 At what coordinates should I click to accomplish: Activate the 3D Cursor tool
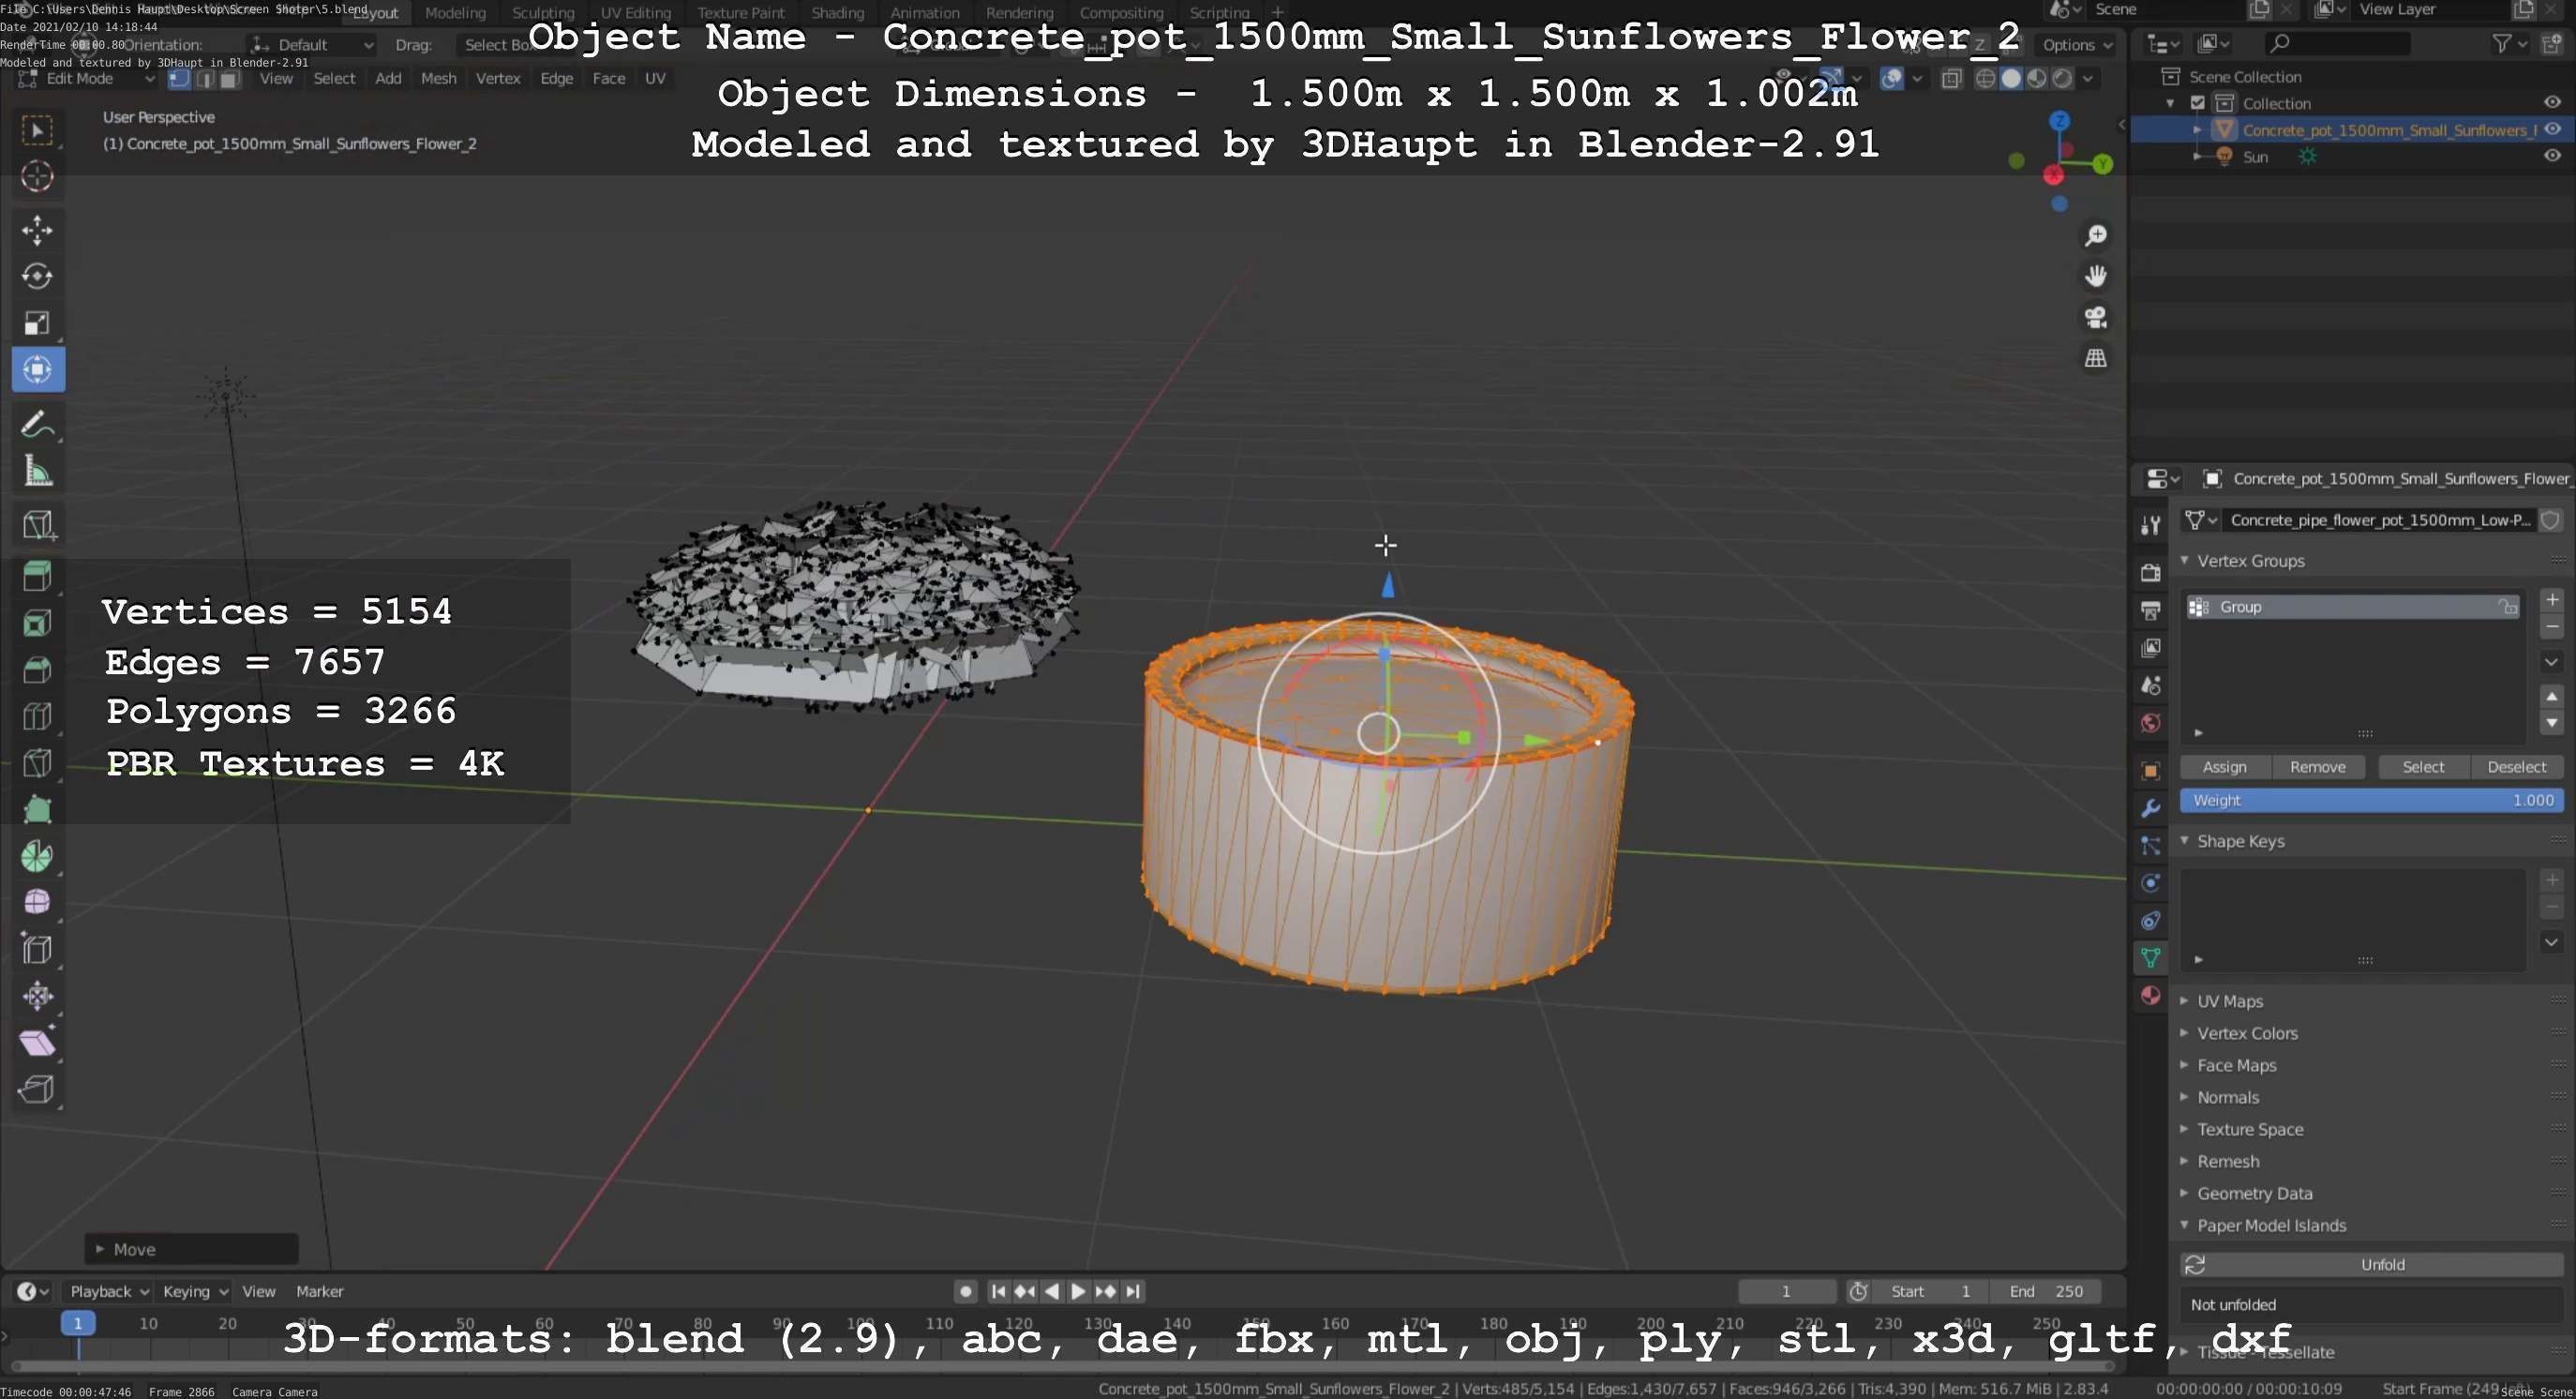click(38, 177)
